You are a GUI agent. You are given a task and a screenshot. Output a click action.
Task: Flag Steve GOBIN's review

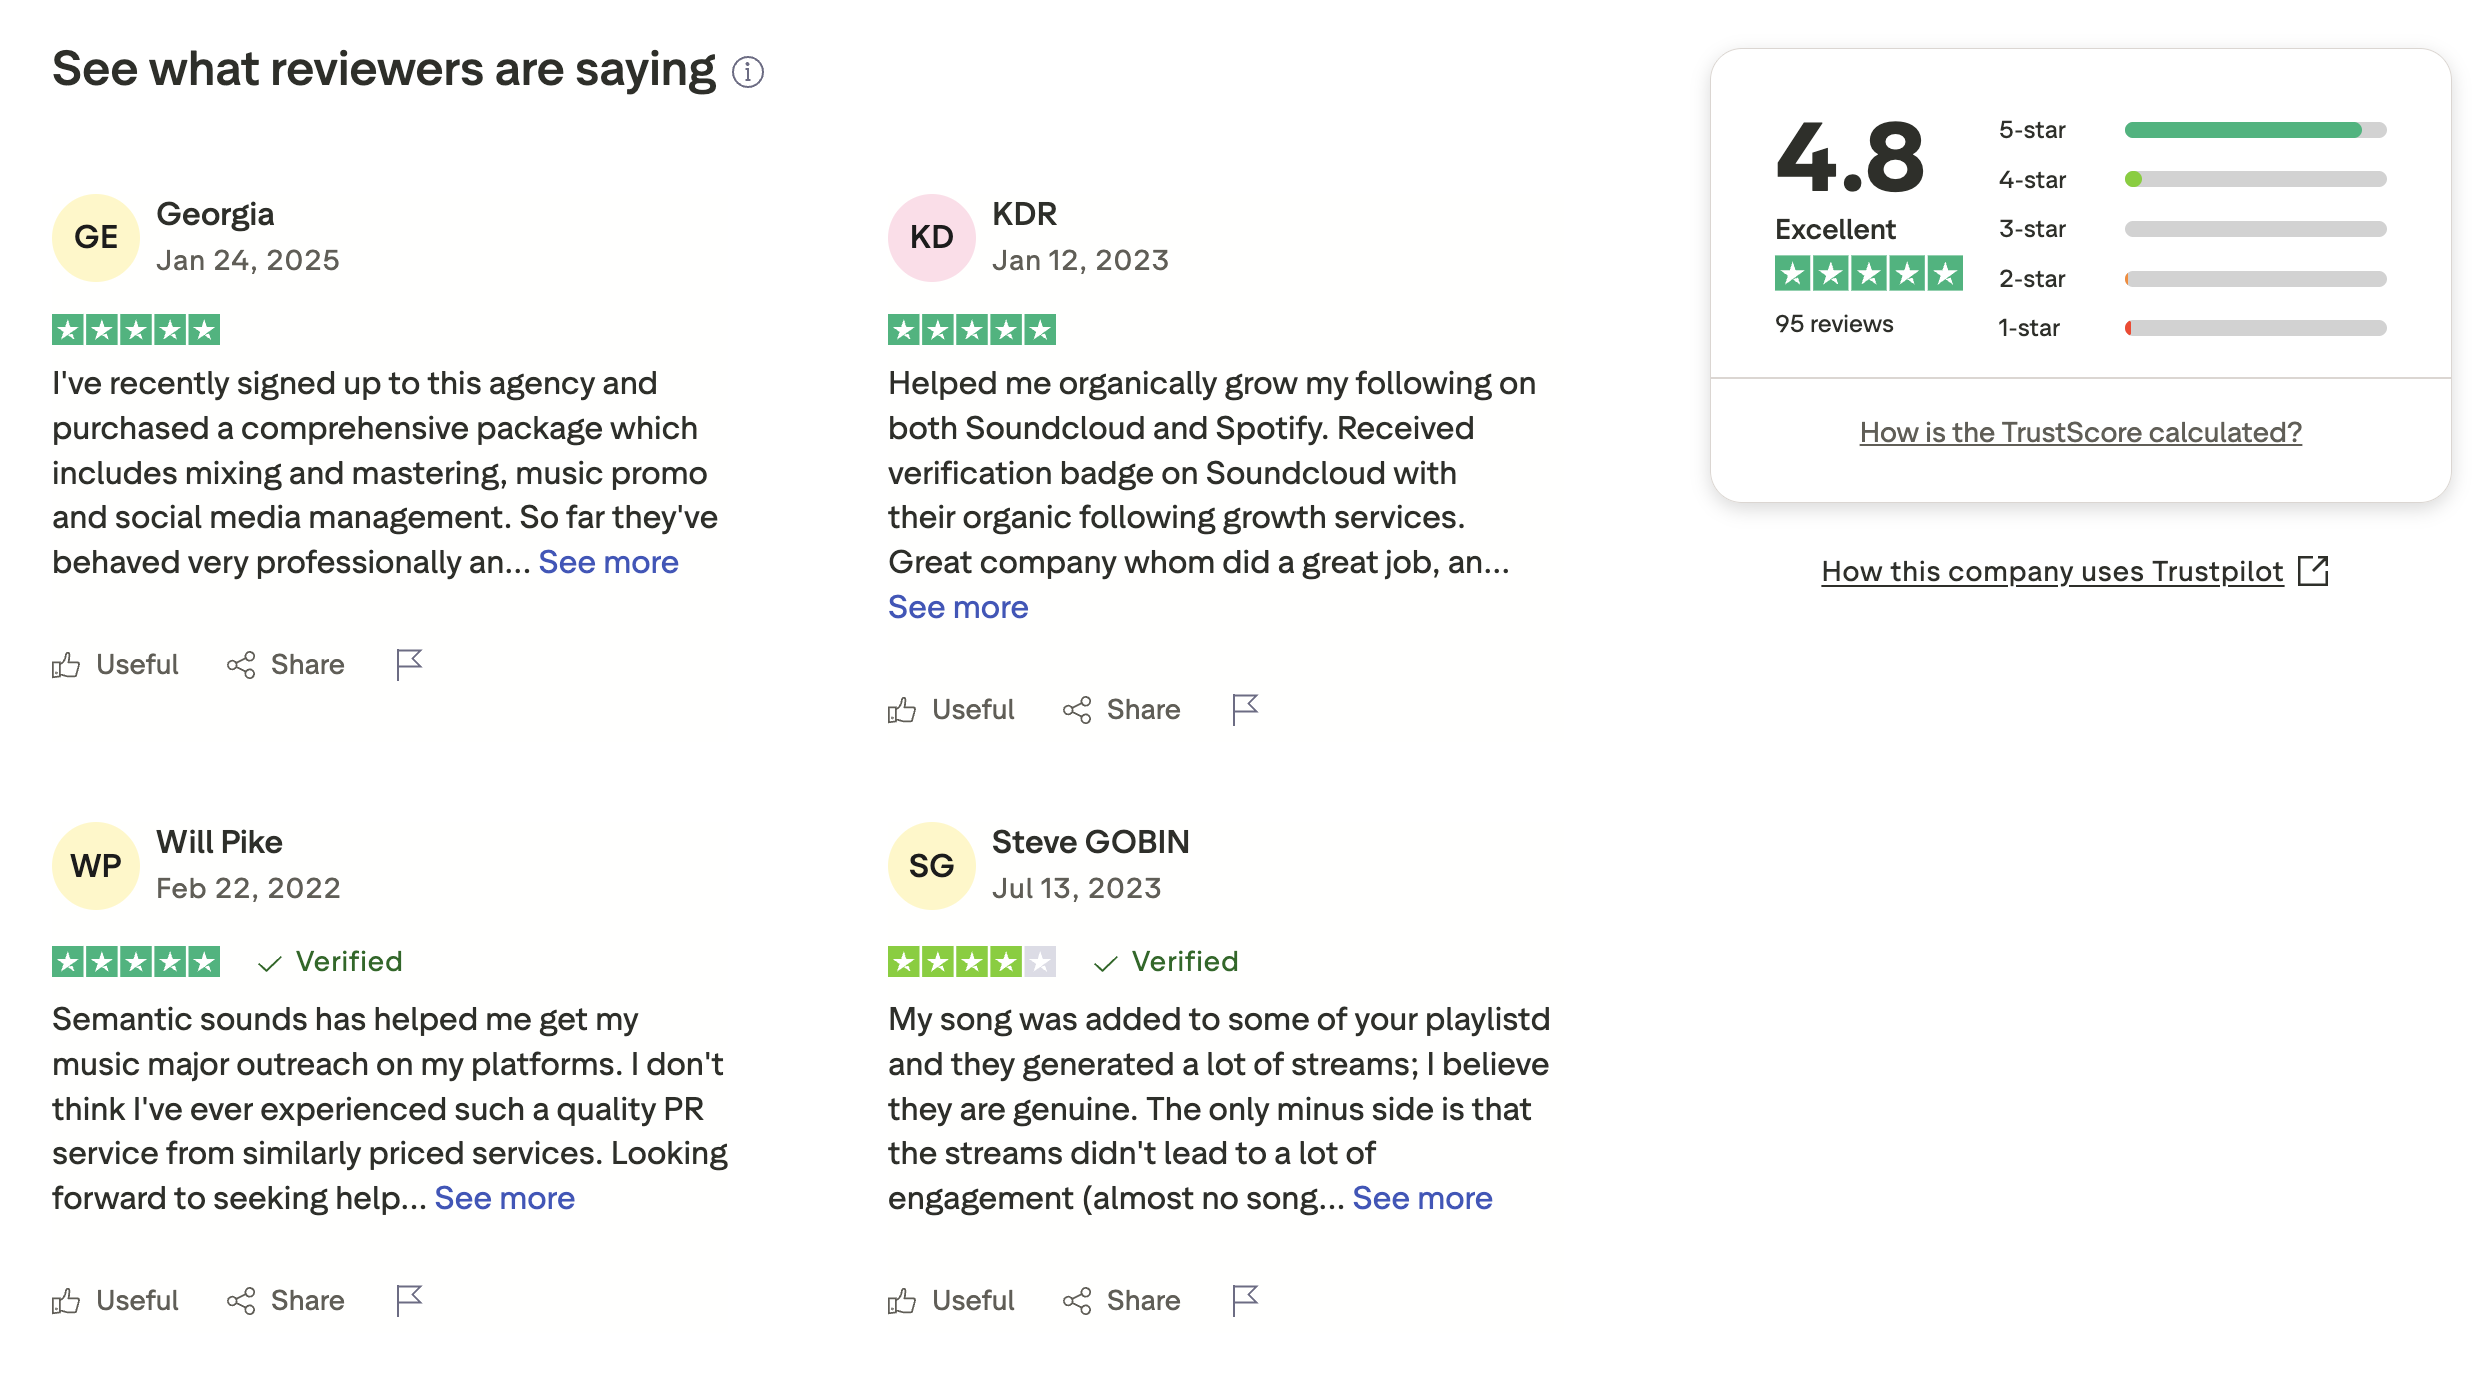[x=1245, y=1300]
